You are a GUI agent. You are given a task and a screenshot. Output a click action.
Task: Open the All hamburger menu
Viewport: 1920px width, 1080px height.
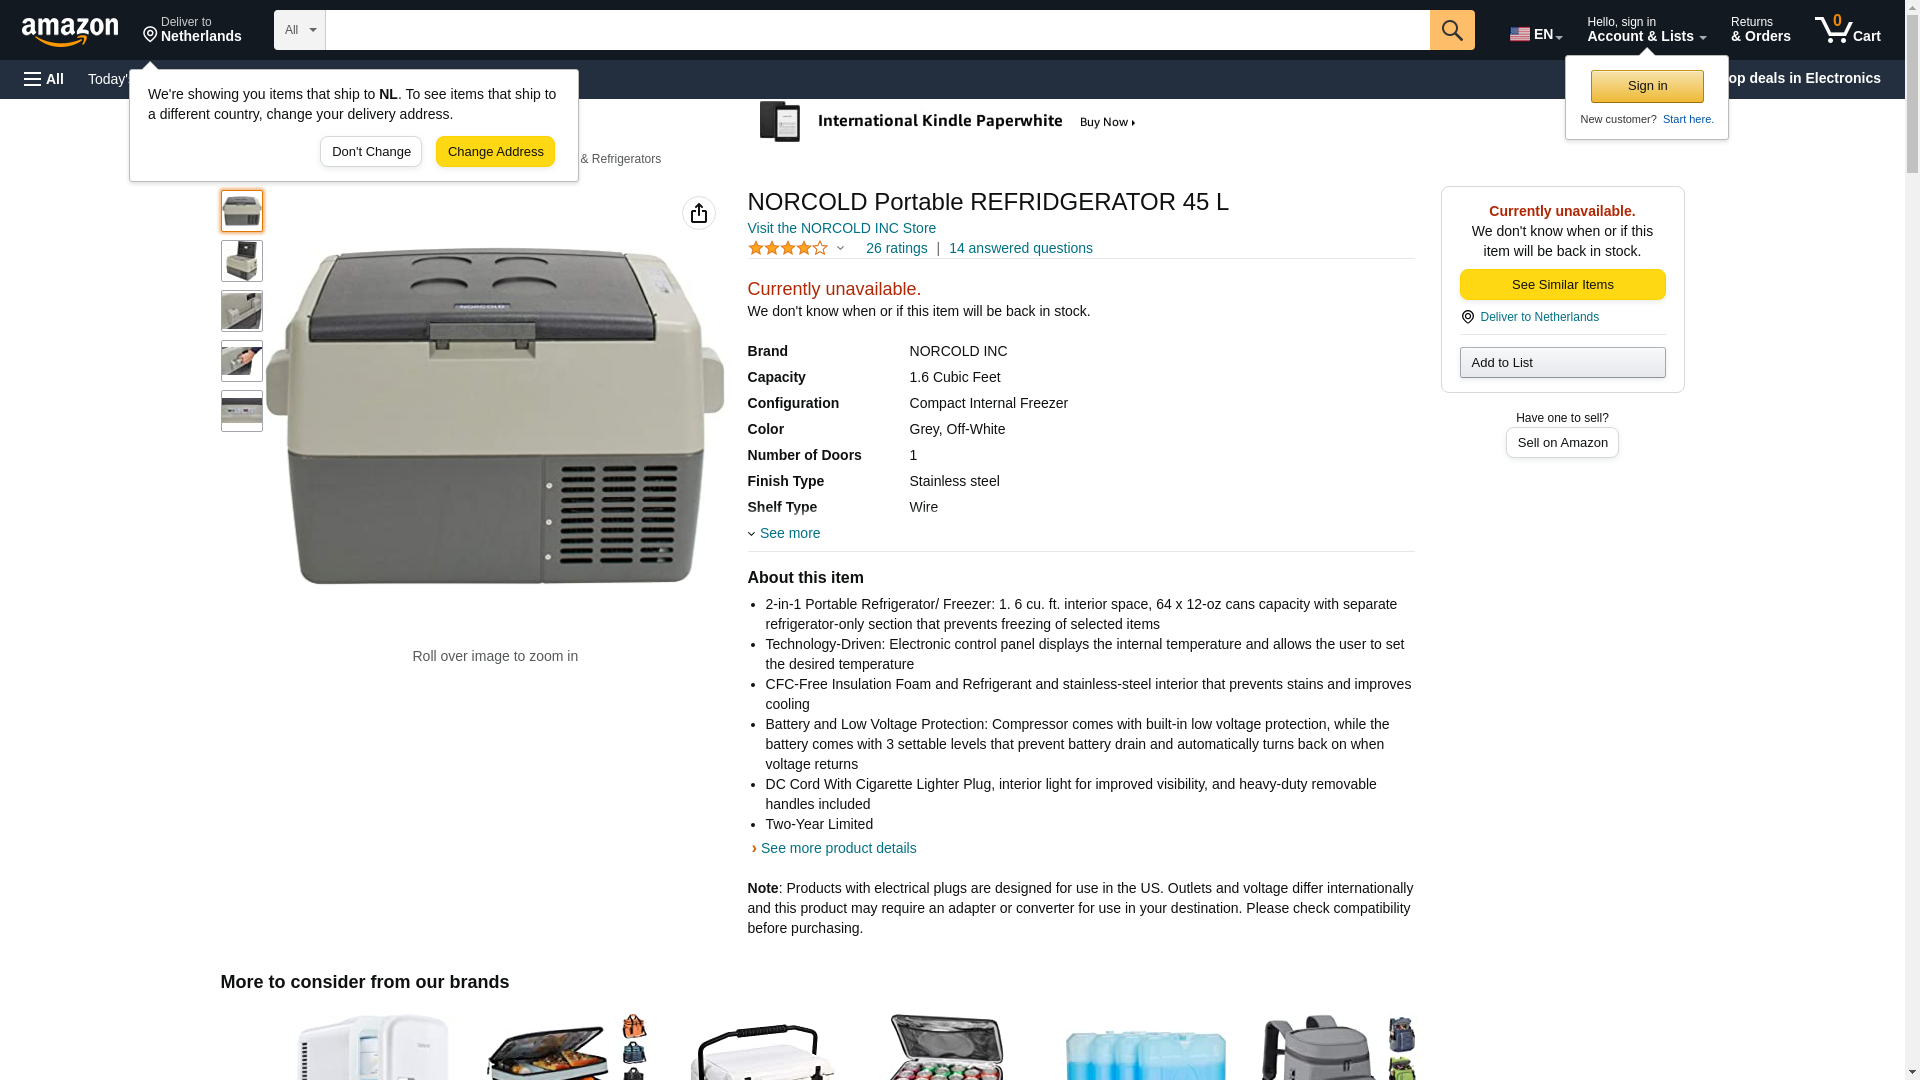(x=44, y=79)
